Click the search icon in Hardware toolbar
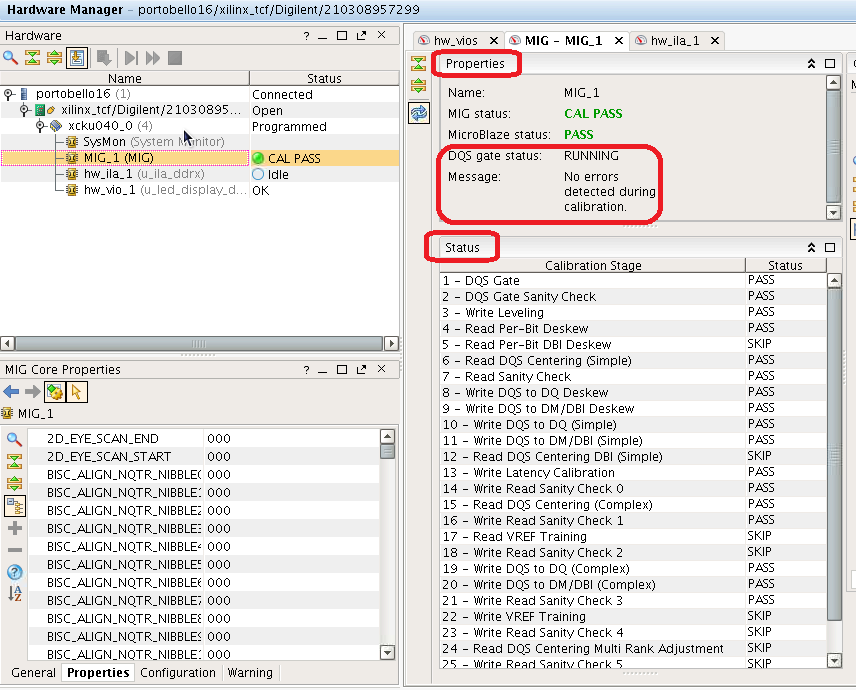This screenshot has width=856, height=690. tap(11, 58)
